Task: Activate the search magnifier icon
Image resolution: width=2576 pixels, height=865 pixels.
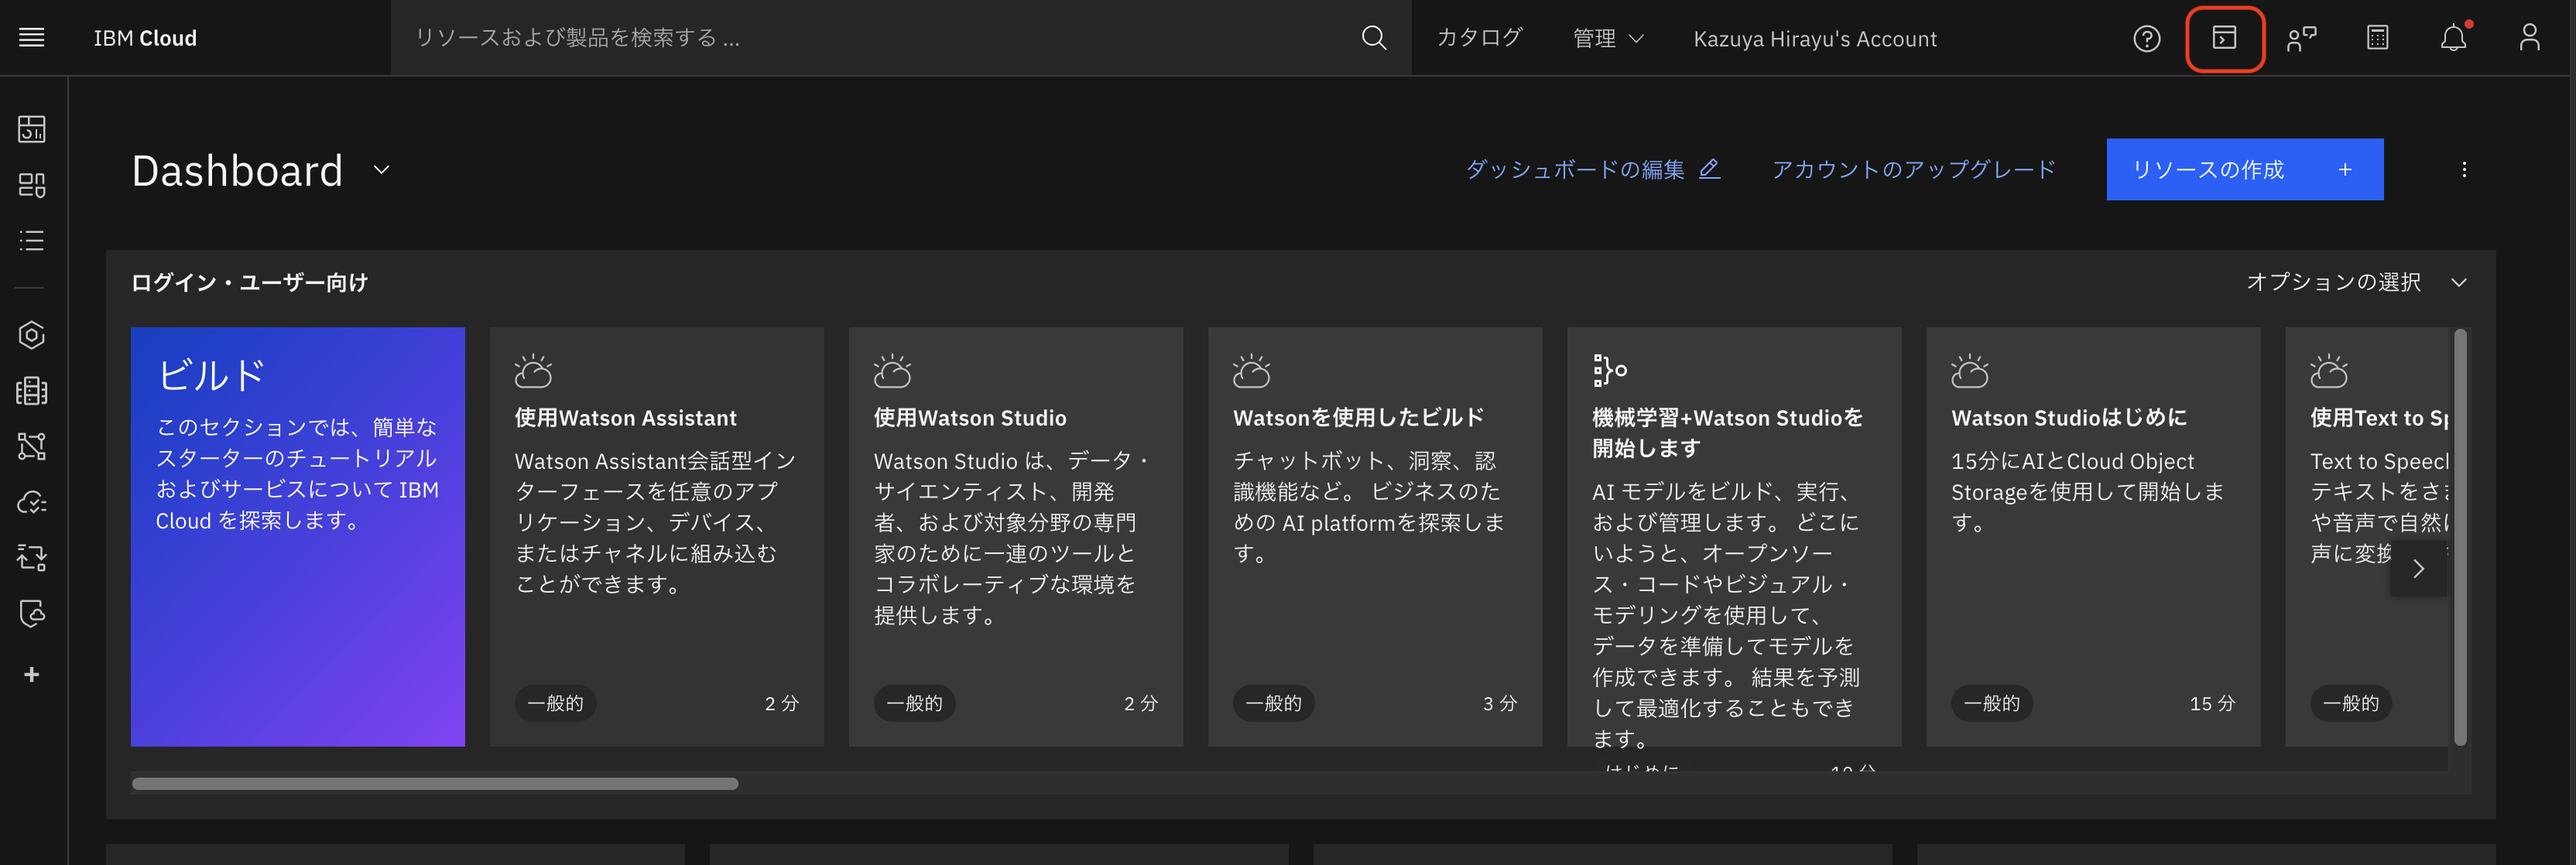Action: (1374, 38)
